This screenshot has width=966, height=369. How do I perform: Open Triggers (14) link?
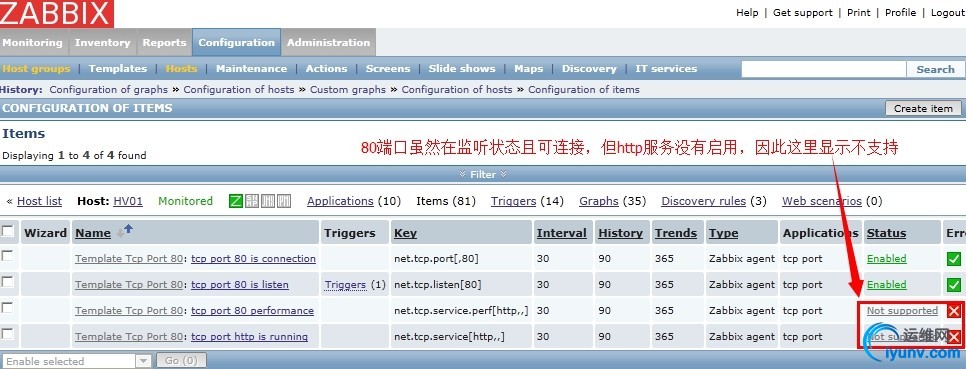pos(513,201)
